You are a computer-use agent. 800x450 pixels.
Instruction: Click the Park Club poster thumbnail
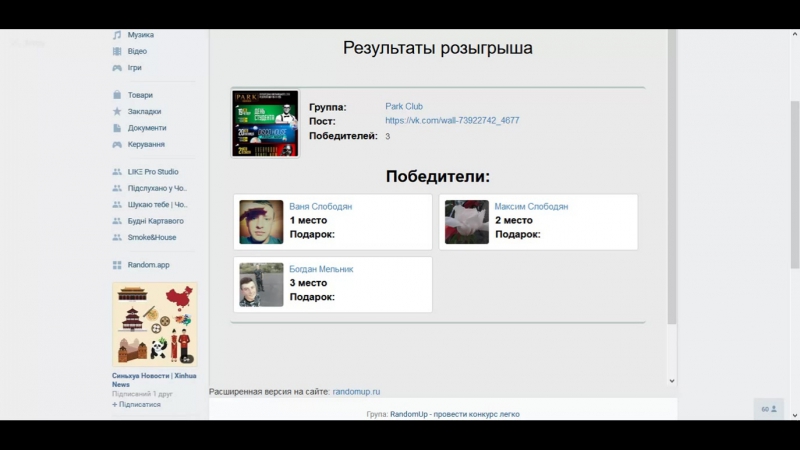(265, 124)
